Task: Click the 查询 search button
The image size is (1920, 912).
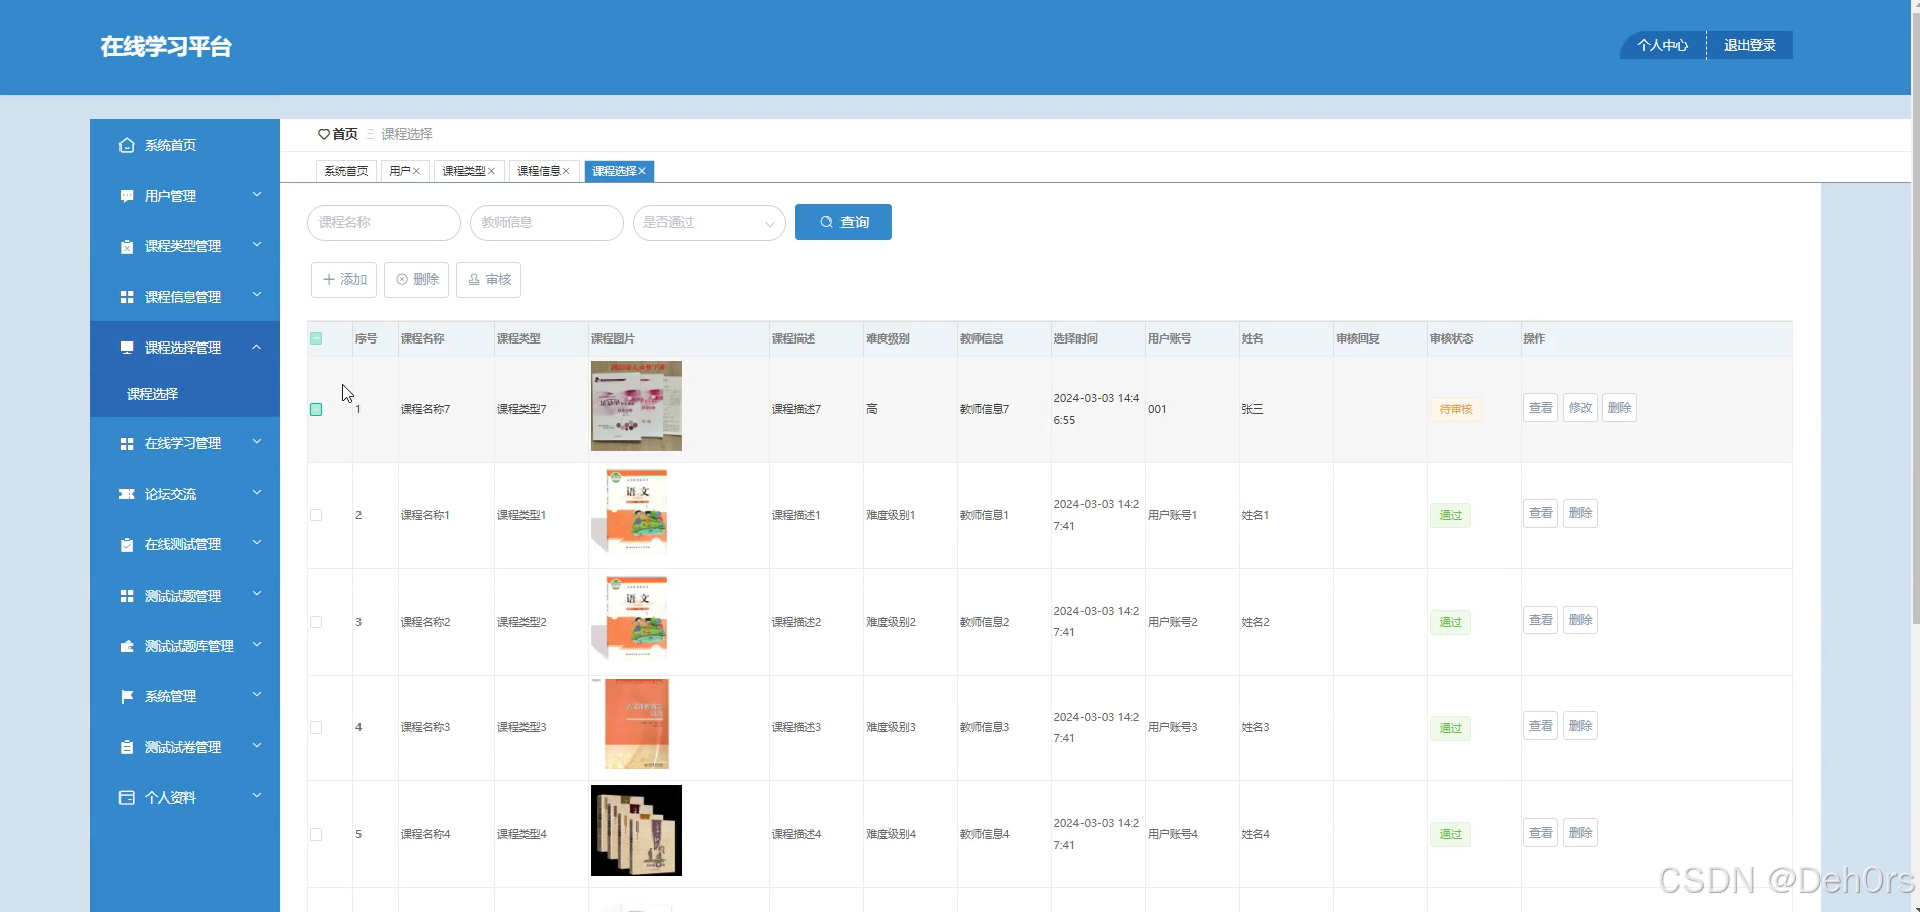Action: pos(843,222)
